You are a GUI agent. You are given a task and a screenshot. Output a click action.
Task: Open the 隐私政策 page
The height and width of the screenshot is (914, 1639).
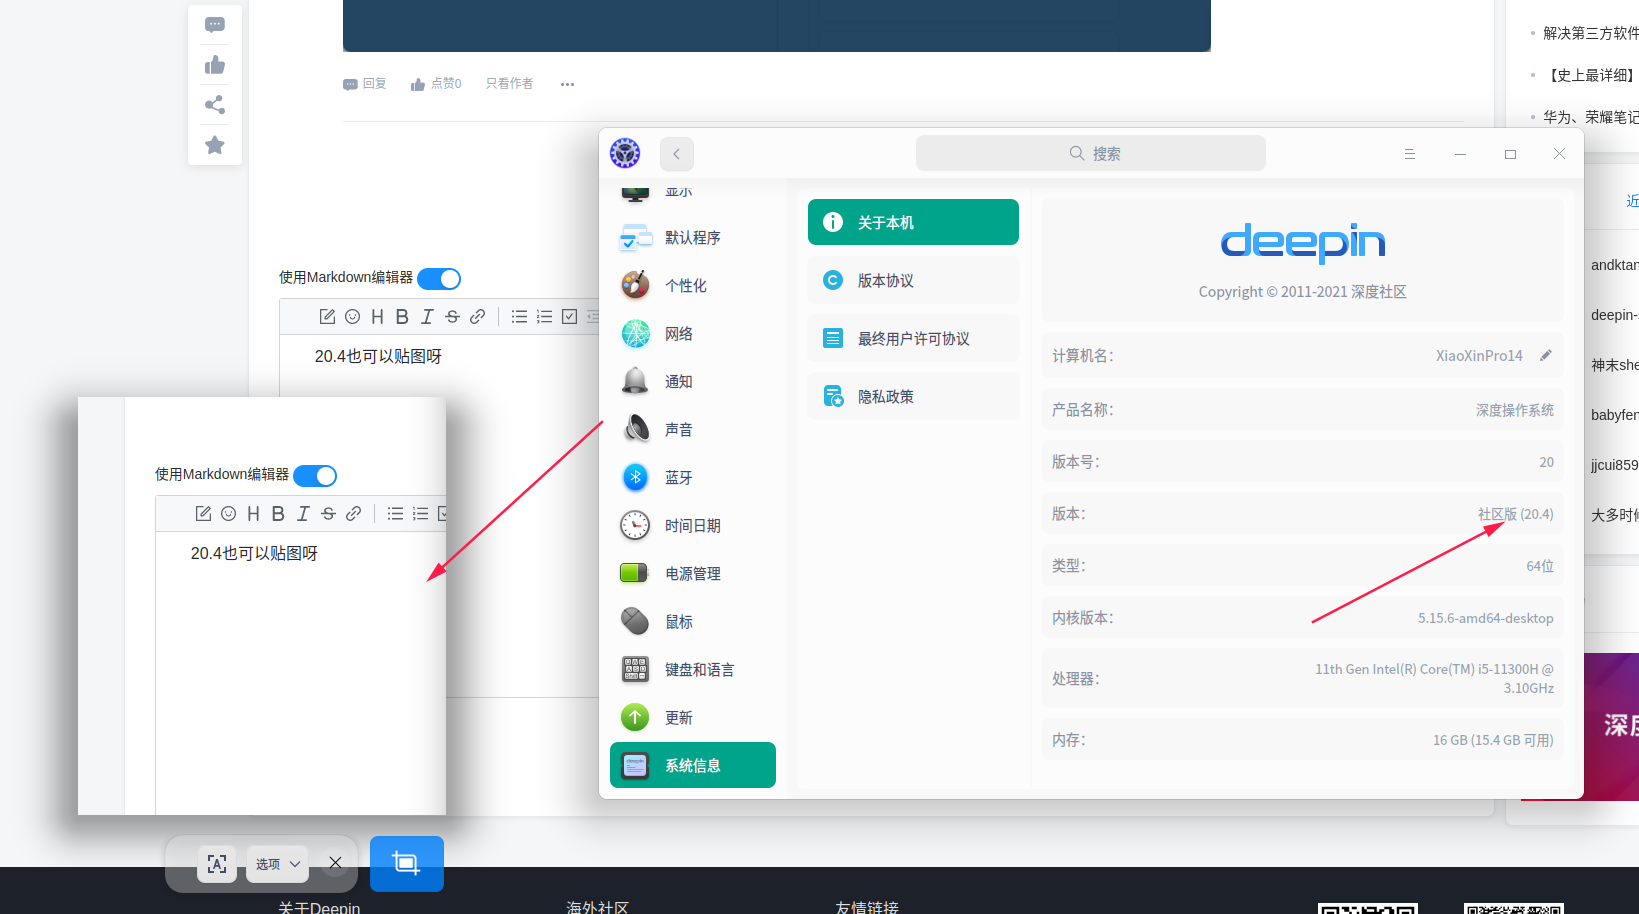[x=913, y=396]
